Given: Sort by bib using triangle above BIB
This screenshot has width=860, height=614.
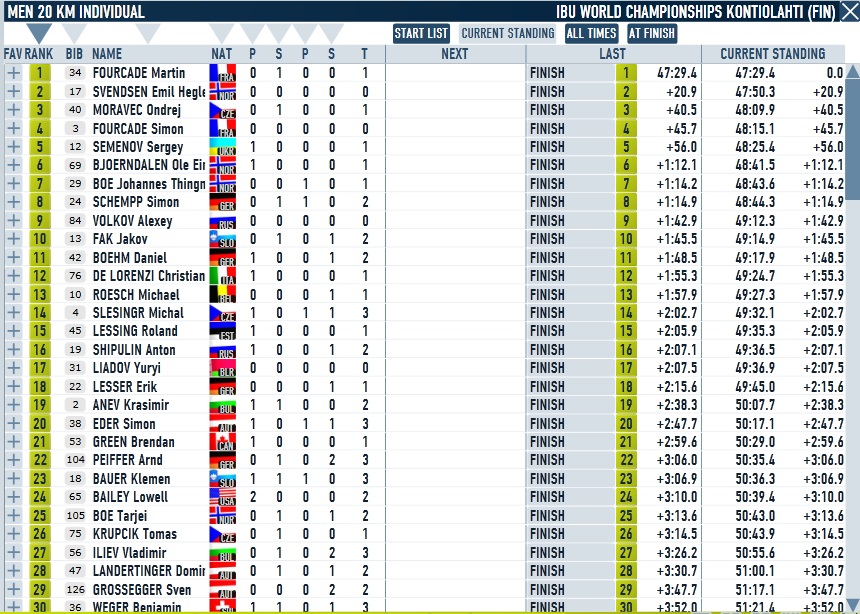Looking at the screenshot, I should pyautogui.click(x=75, y=33).
